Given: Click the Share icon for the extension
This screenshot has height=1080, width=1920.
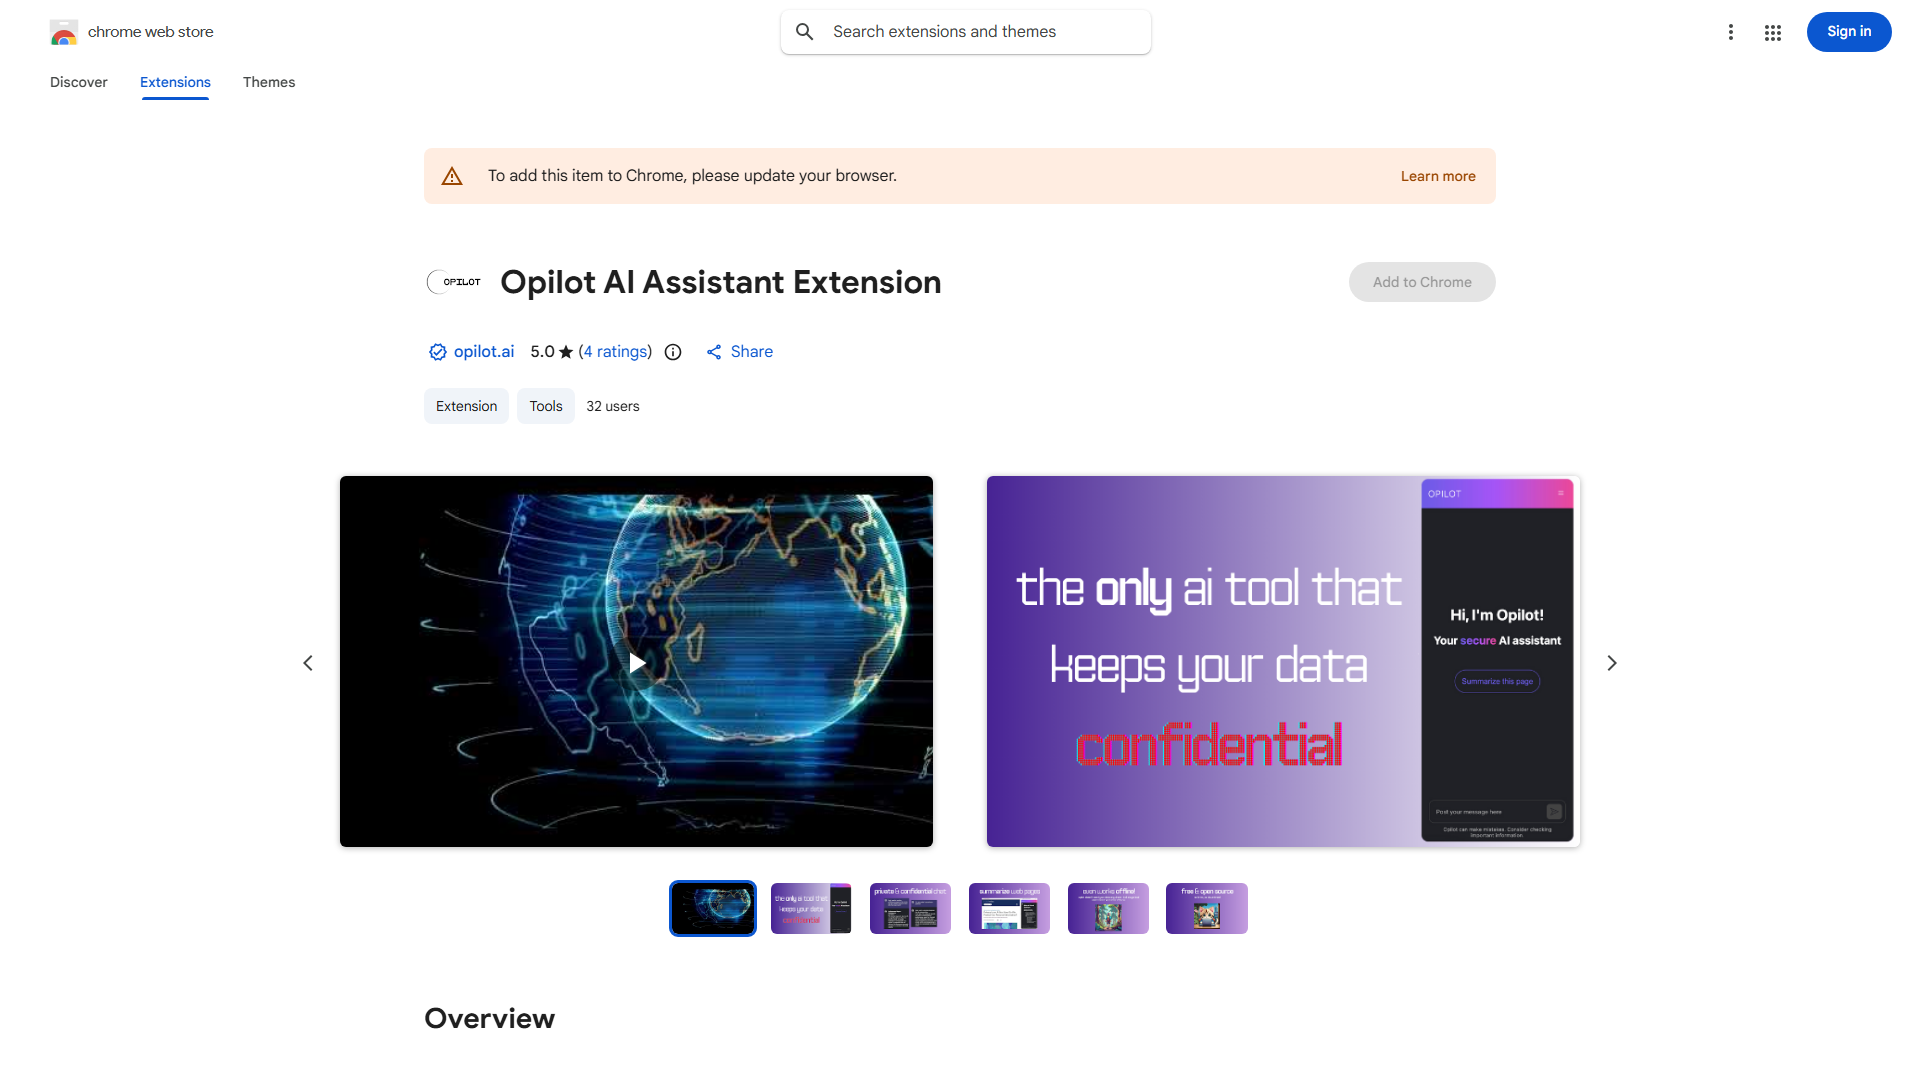Looking at the screenshot, I should point(713,351).
